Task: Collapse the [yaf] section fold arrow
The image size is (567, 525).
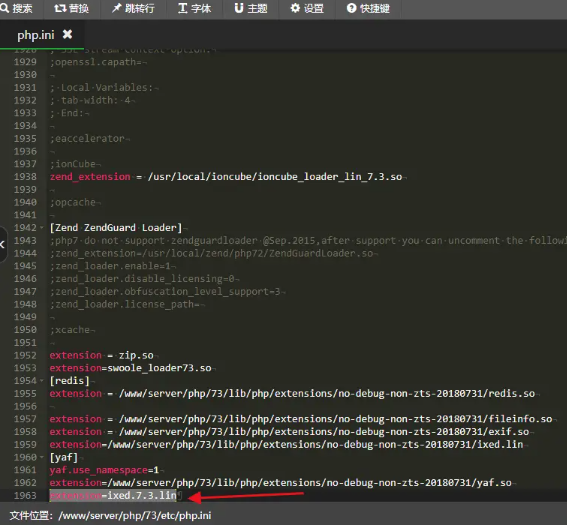Action: [42, 457]
